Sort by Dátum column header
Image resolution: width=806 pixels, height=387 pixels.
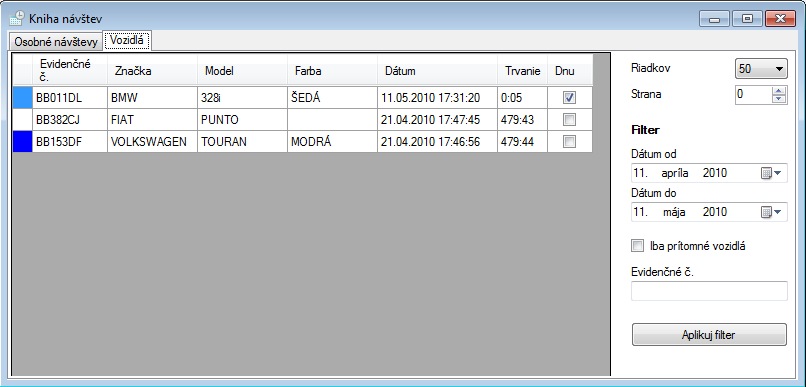[x=437, y=71]
